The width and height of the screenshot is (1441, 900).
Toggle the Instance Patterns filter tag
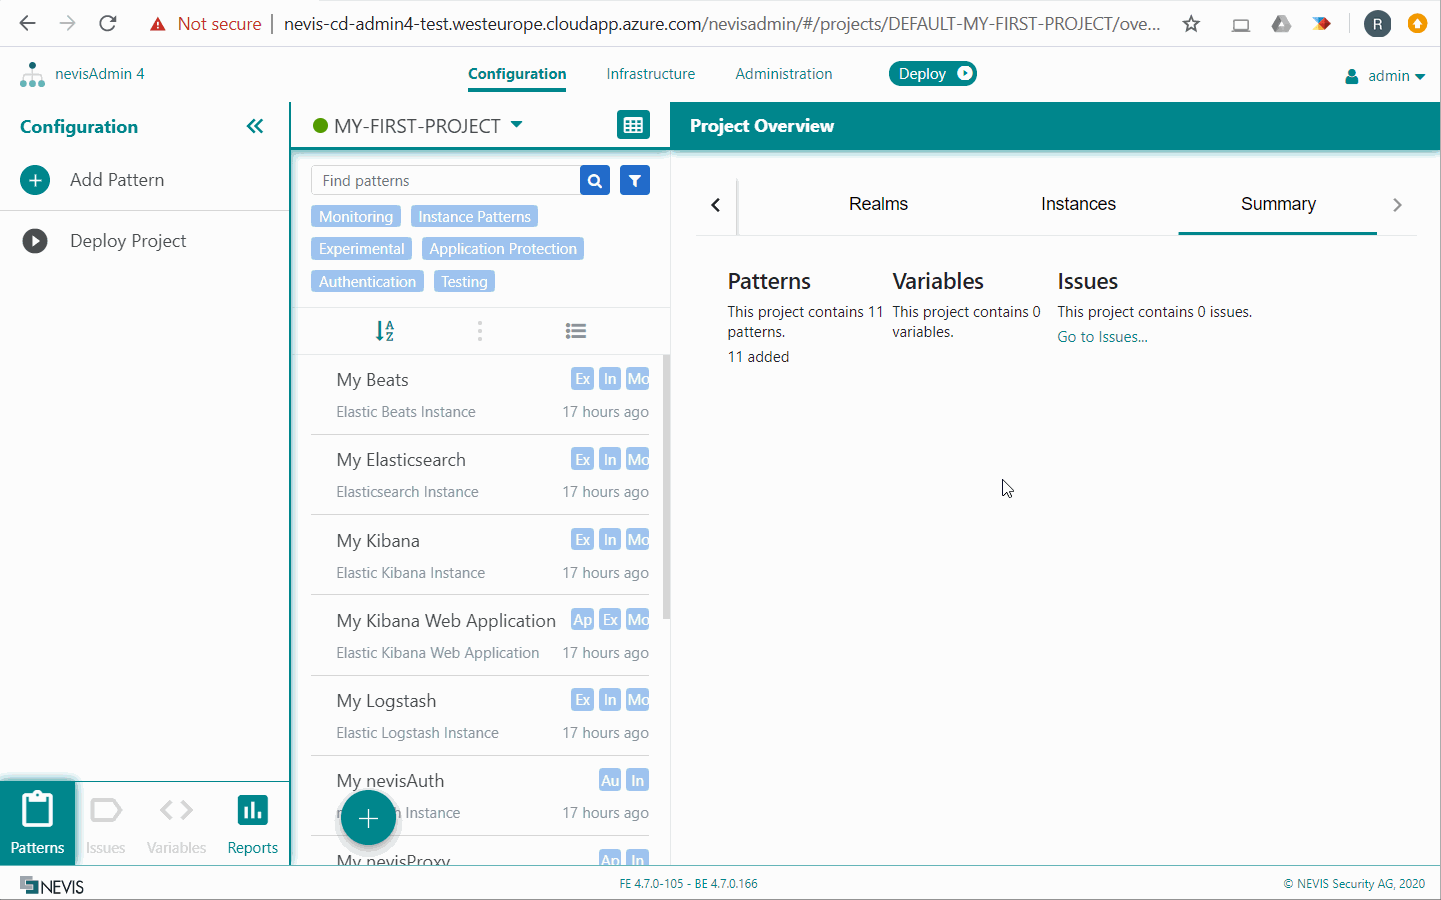[x=474, y=217]
